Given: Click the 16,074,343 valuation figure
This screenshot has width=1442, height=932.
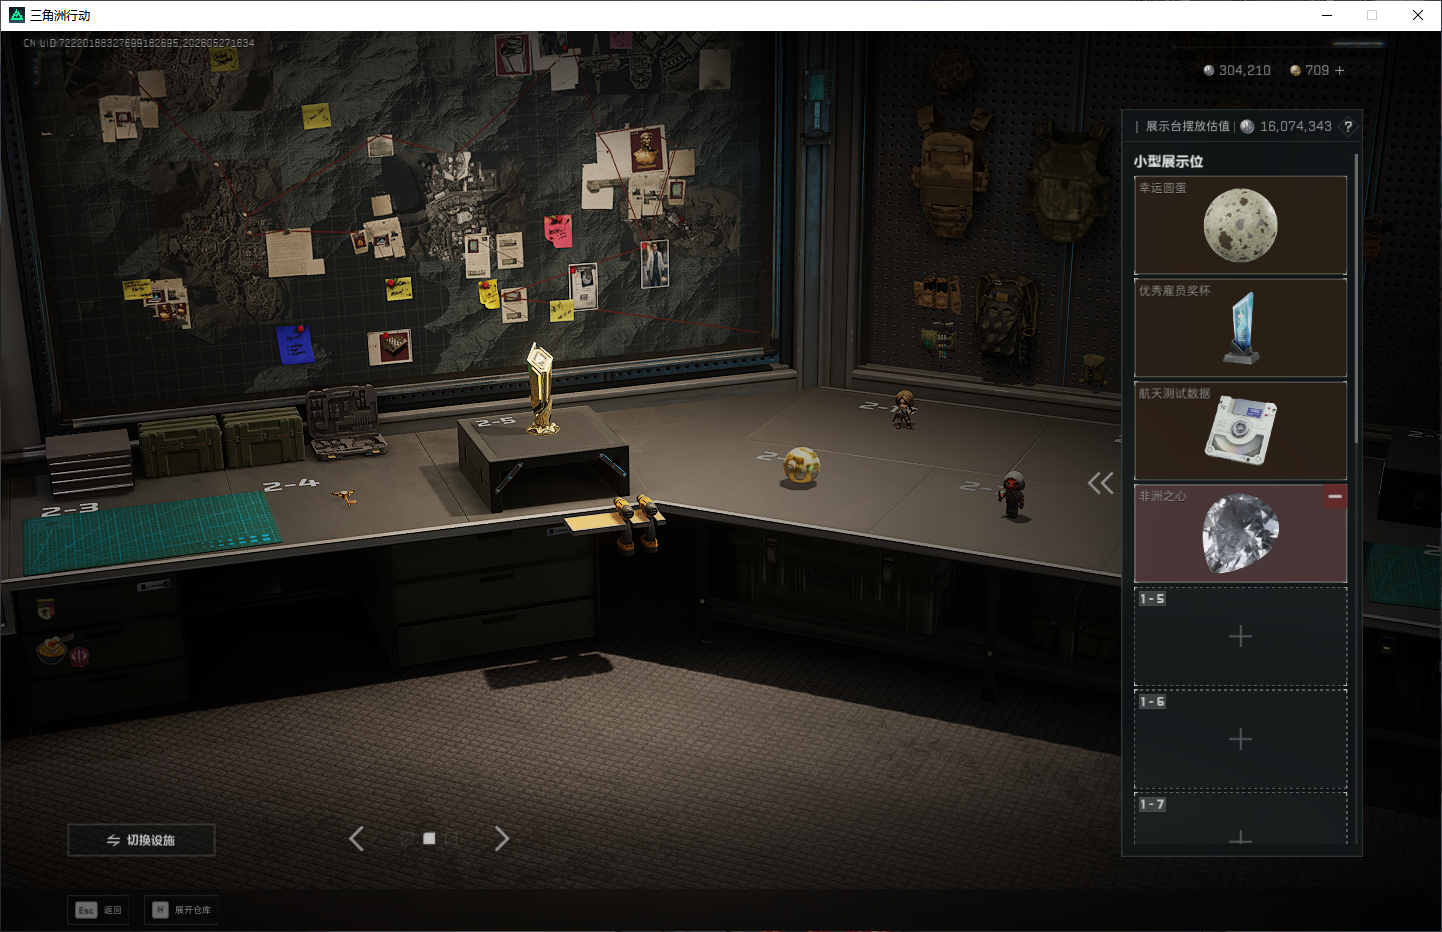Looking at the screenshot, I should [1296, 126].
